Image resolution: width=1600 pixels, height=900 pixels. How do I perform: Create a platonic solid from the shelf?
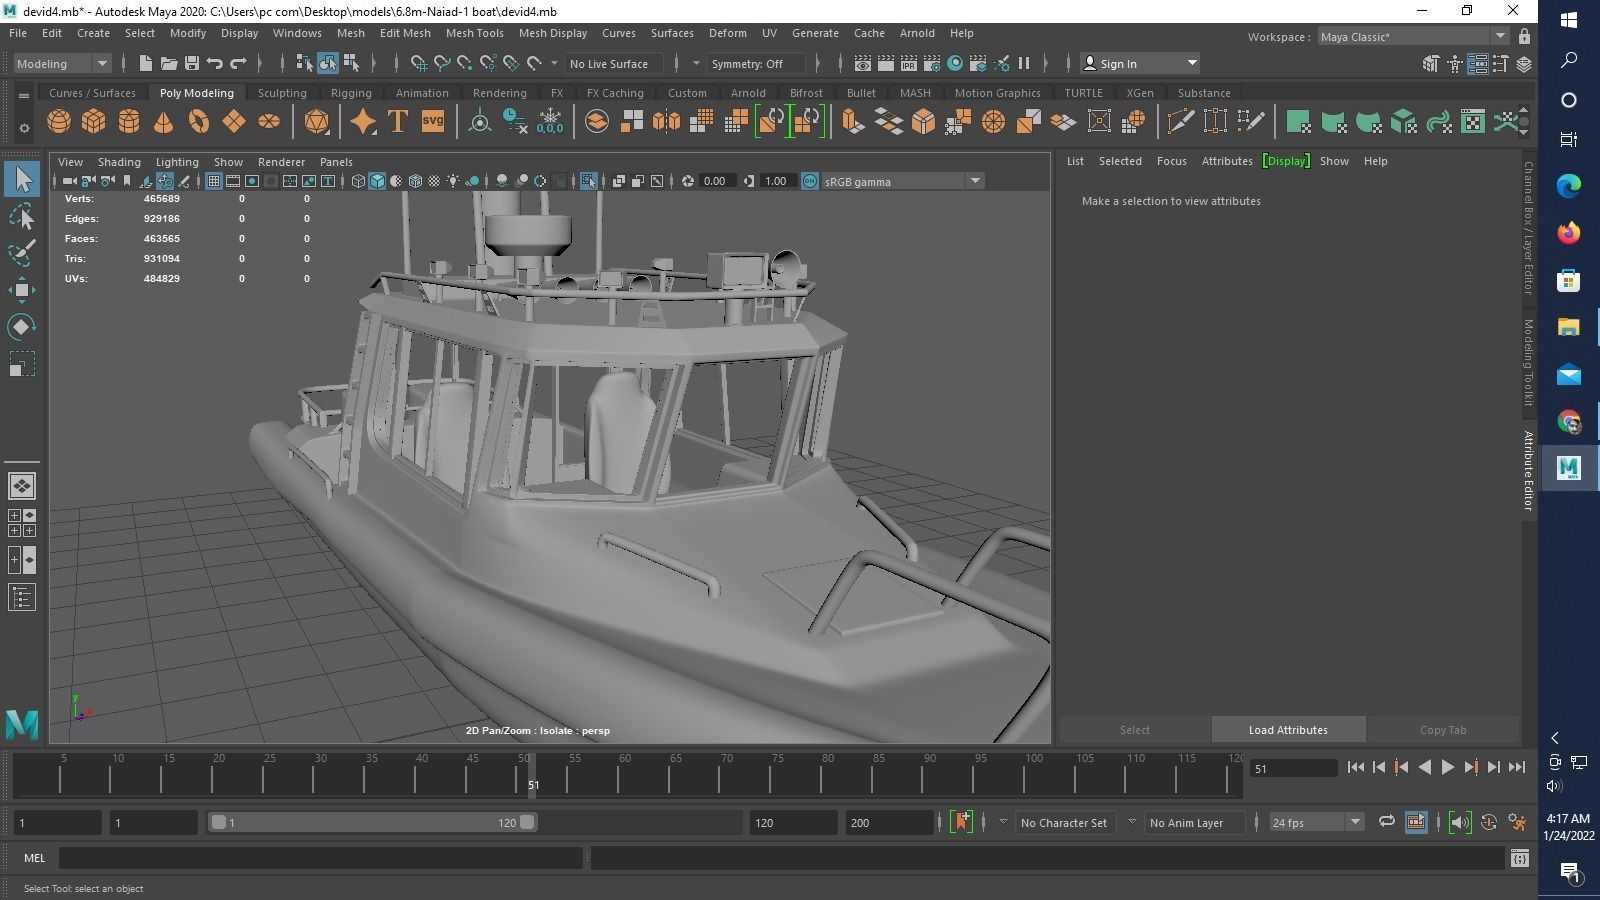coord(317,122)
